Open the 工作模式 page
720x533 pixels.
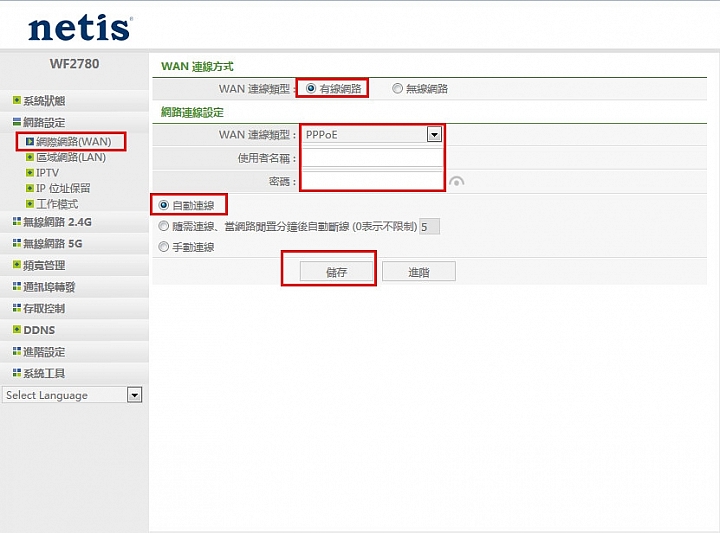[57, 204]
